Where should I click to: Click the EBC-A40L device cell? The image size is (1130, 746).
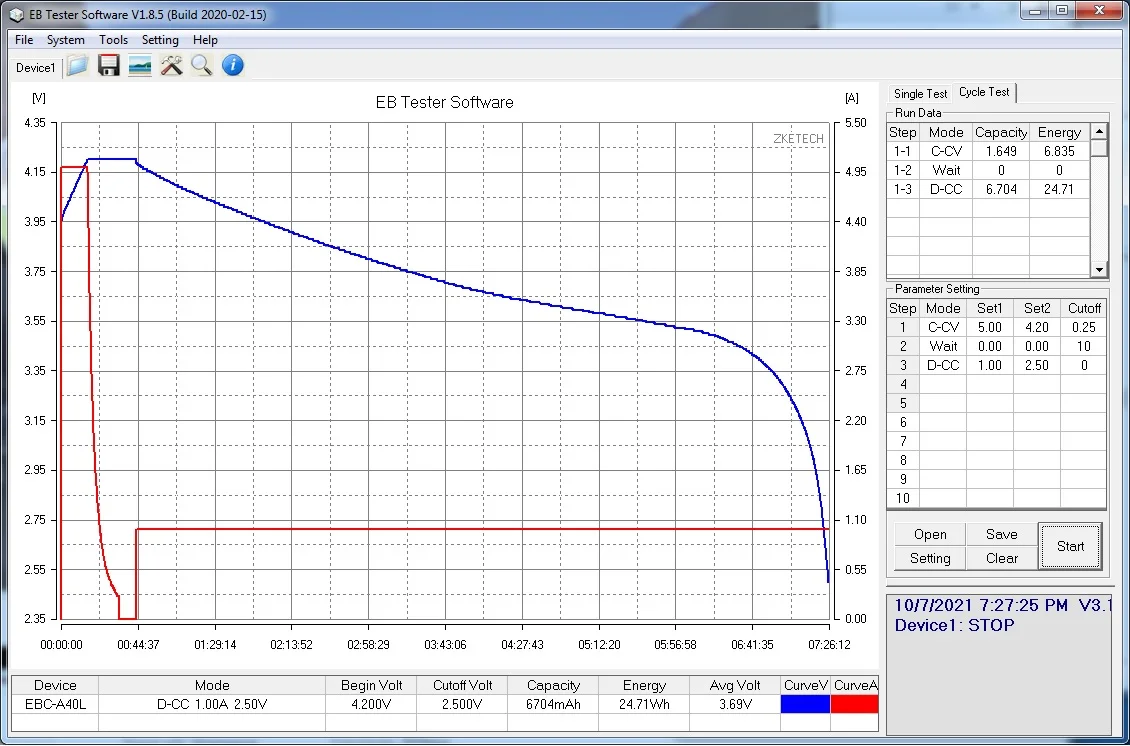(x=55, y=704)
